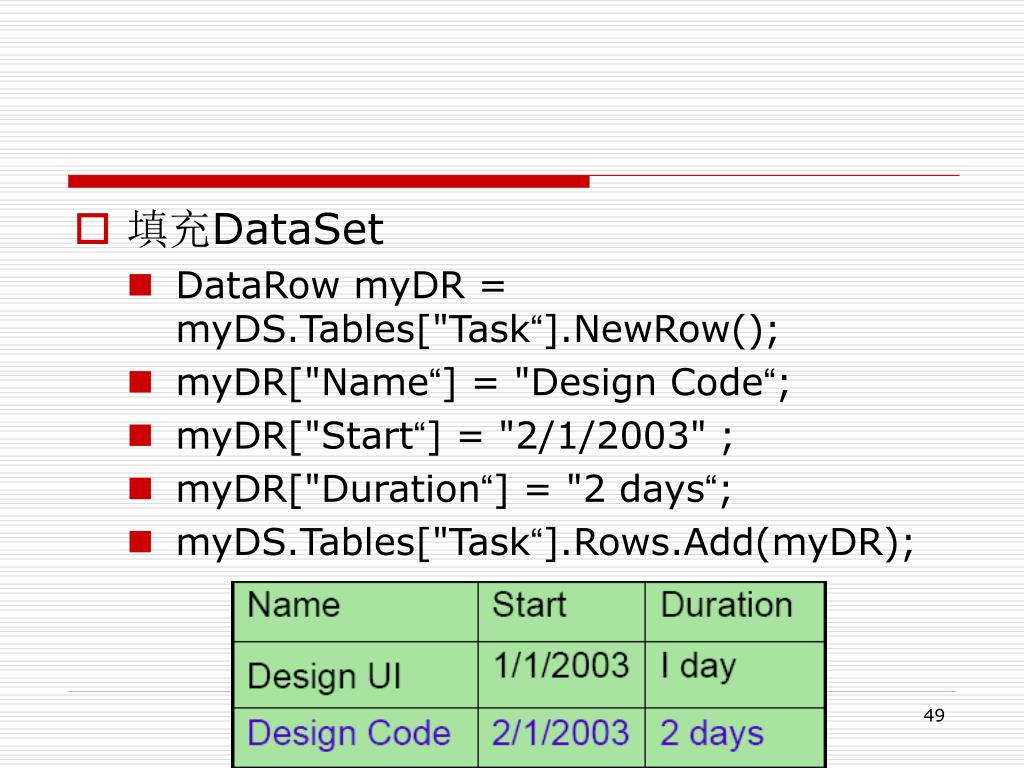
Task: Click the red bullet beside DataRow myDR line
Action: click(140, 286)
